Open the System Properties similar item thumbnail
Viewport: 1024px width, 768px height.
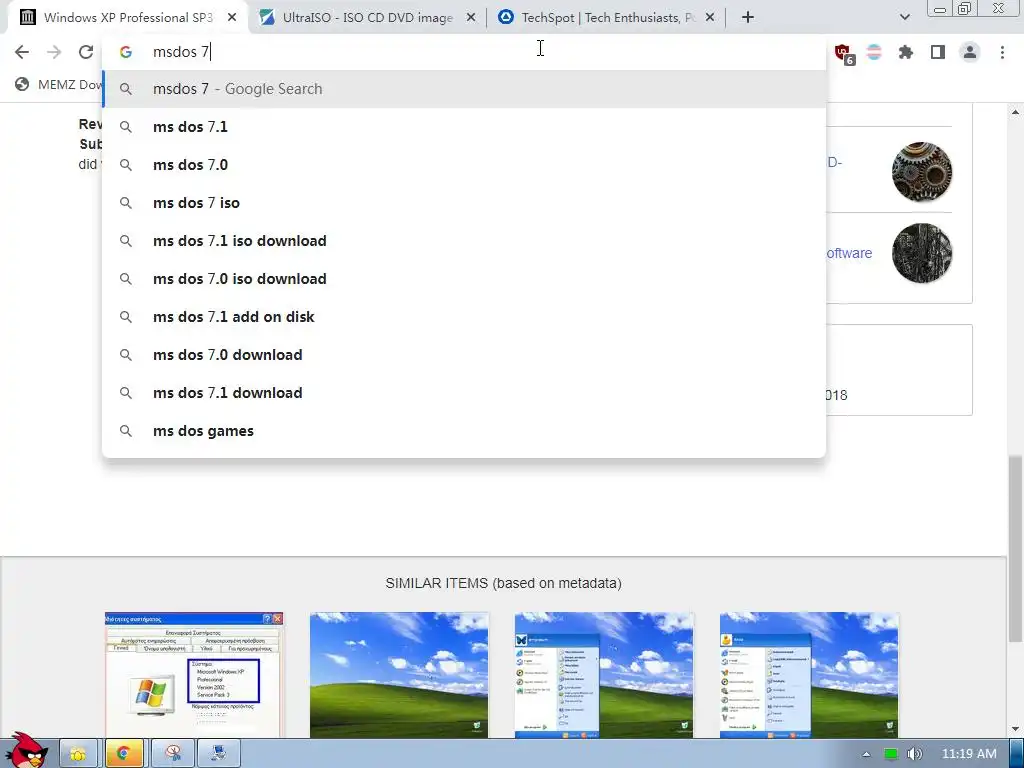pos(194,675)
